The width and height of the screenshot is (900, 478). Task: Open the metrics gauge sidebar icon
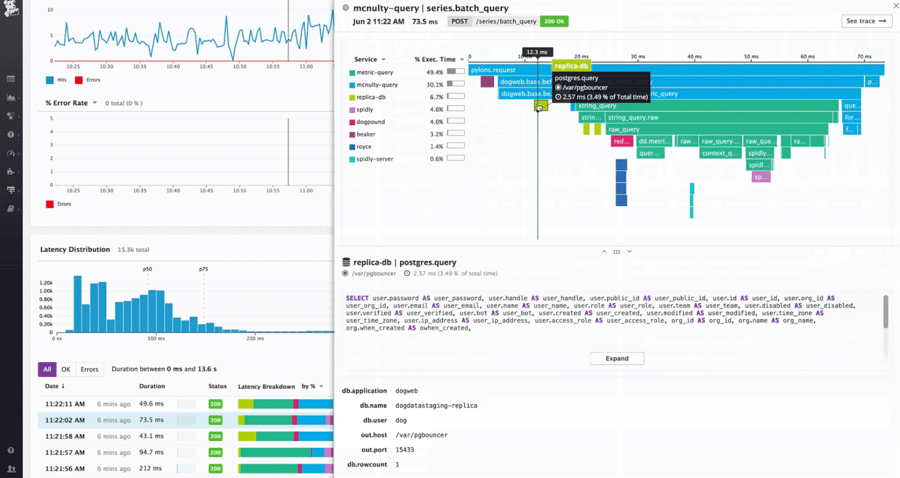(x=11, y=153)
